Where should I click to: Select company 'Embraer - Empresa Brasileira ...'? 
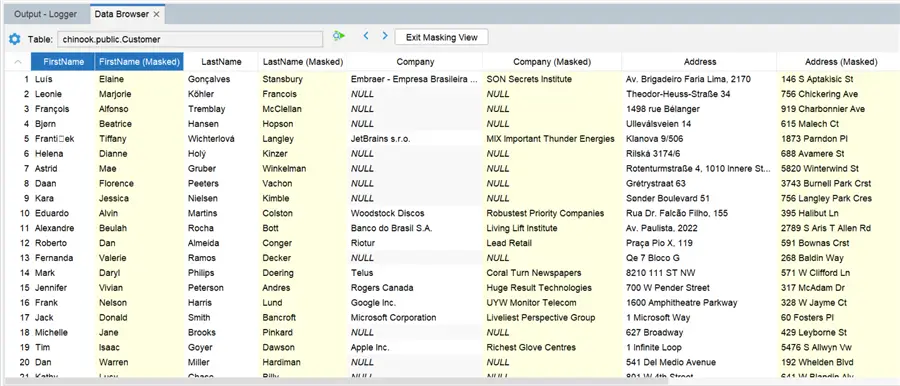(414, 79)
